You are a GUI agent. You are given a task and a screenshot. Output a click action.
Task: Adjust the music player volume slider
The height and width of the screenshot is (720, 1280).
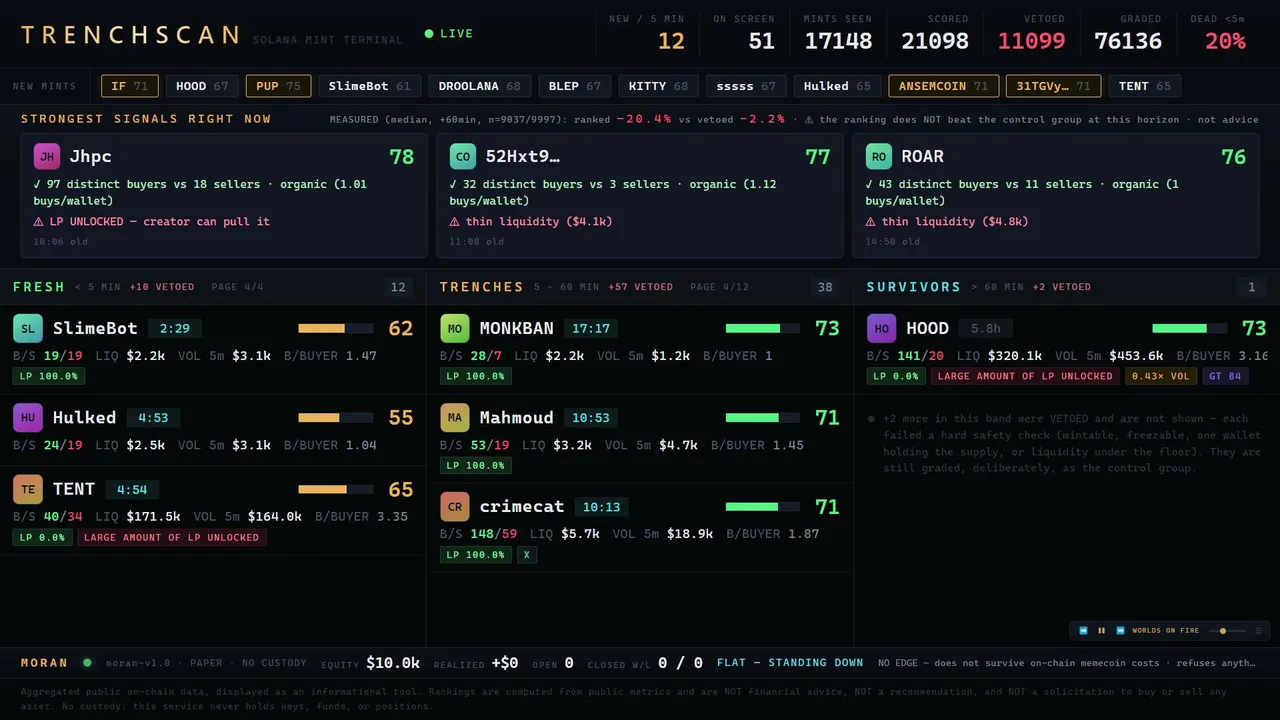1227,631
